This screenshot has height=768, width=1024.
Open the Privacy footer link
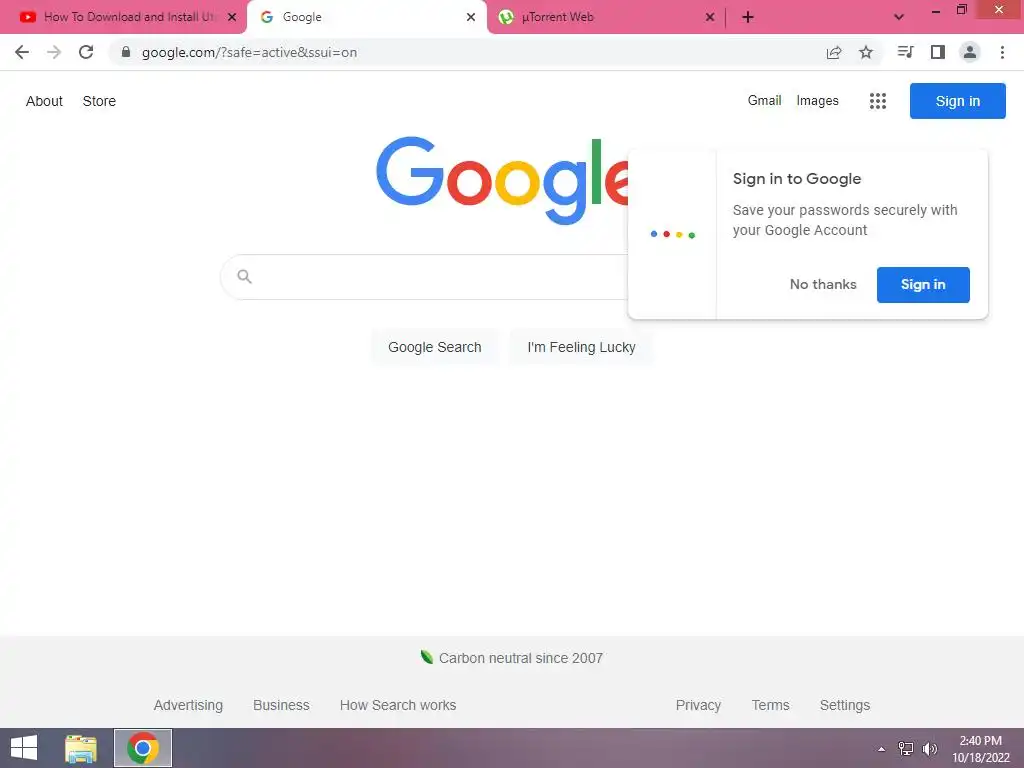point(698,705)
